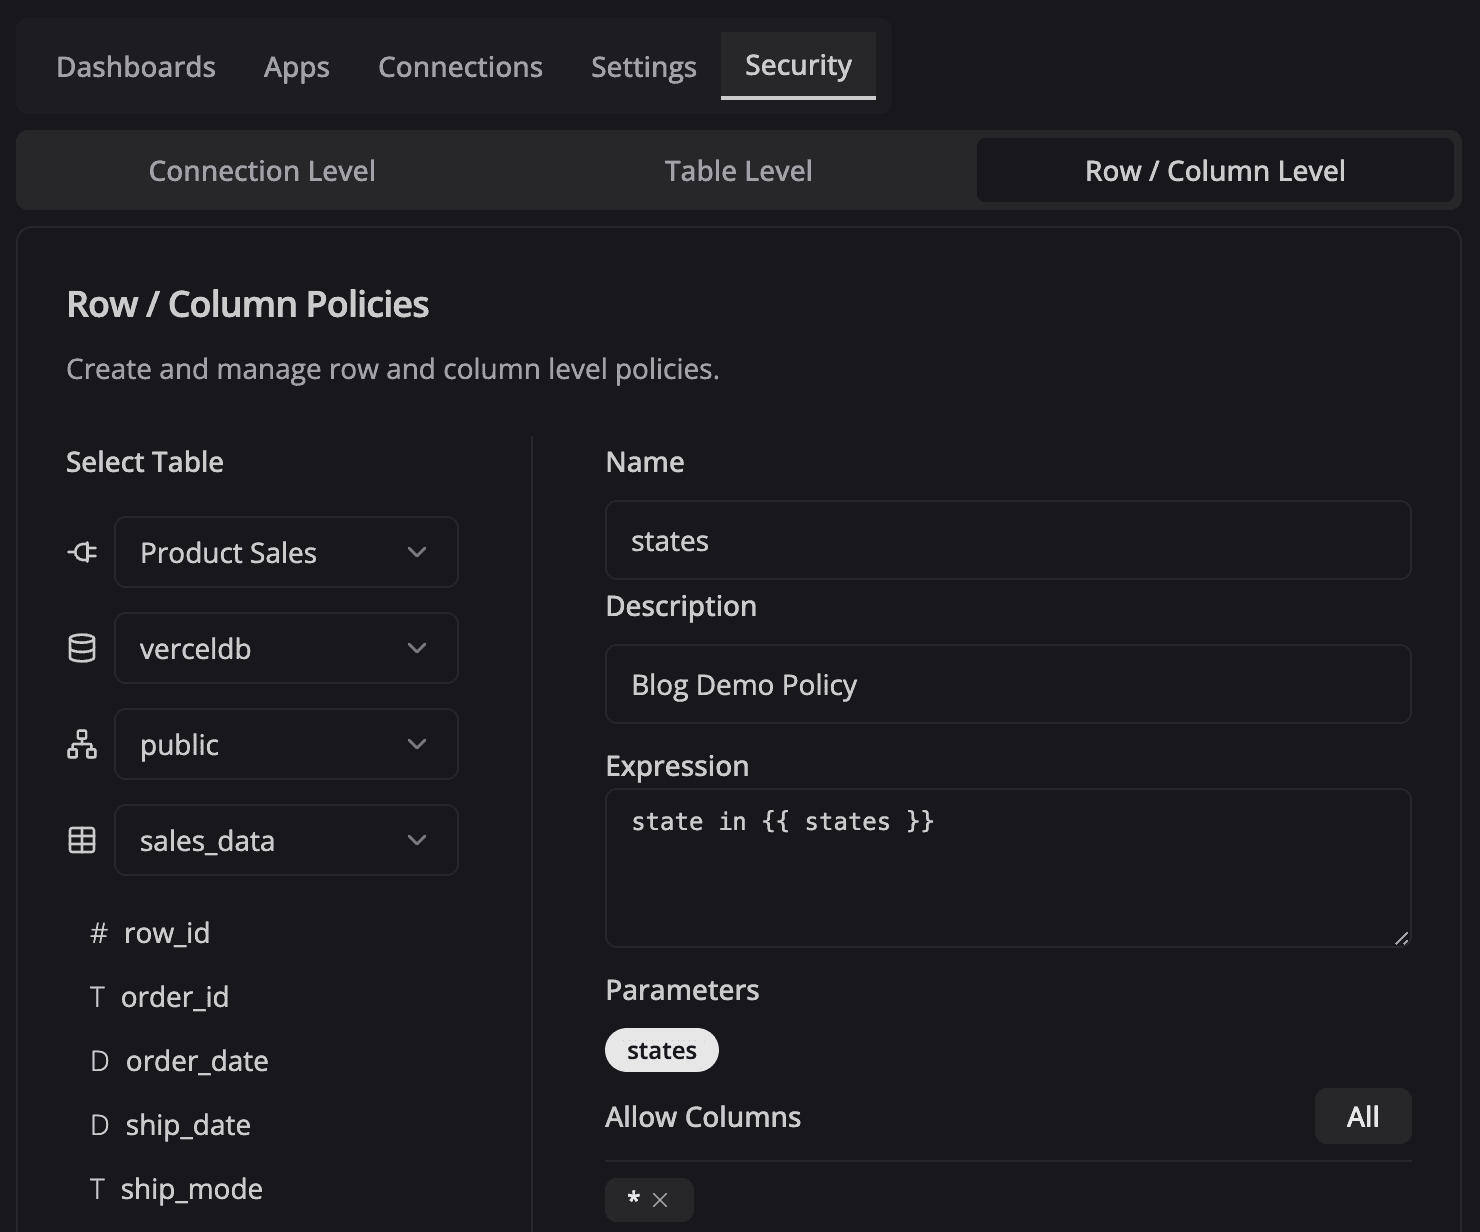Click the connection plug icon beside Product Sales
The height and width of the screenshot is (1232, 1480).
click(82, 552)
